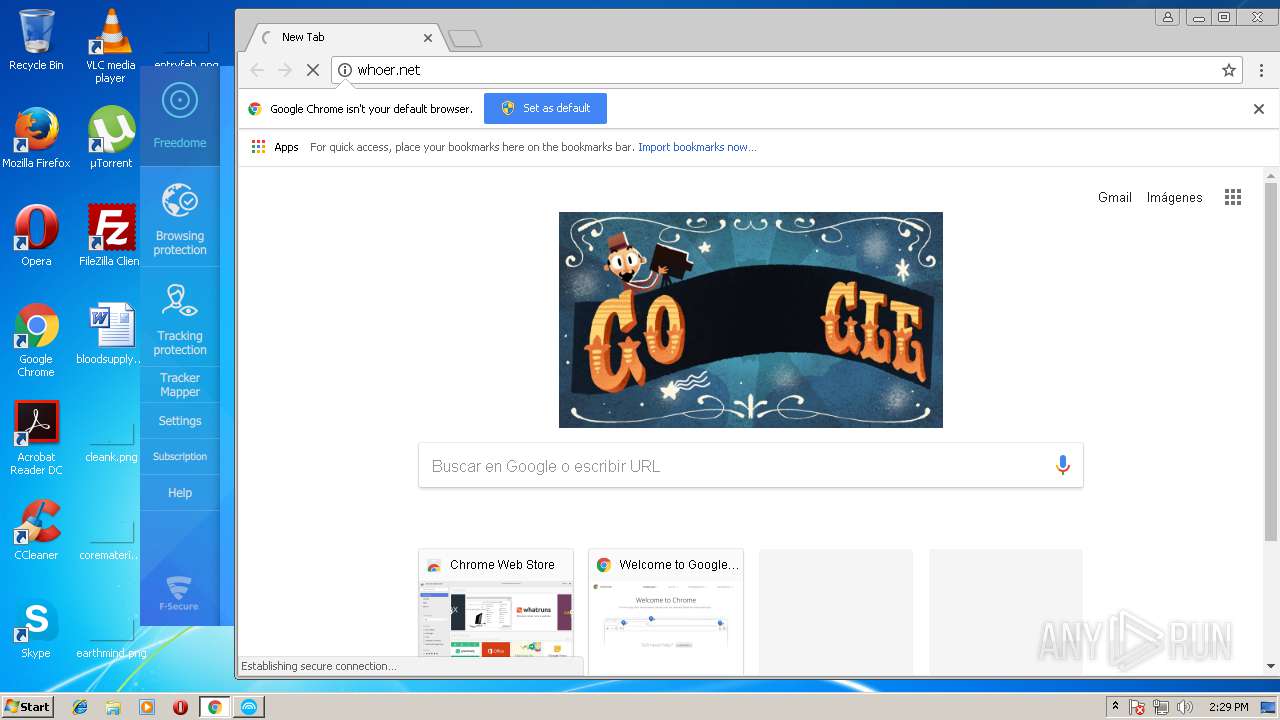Close the New Tab tab

(x=428, y=38)
